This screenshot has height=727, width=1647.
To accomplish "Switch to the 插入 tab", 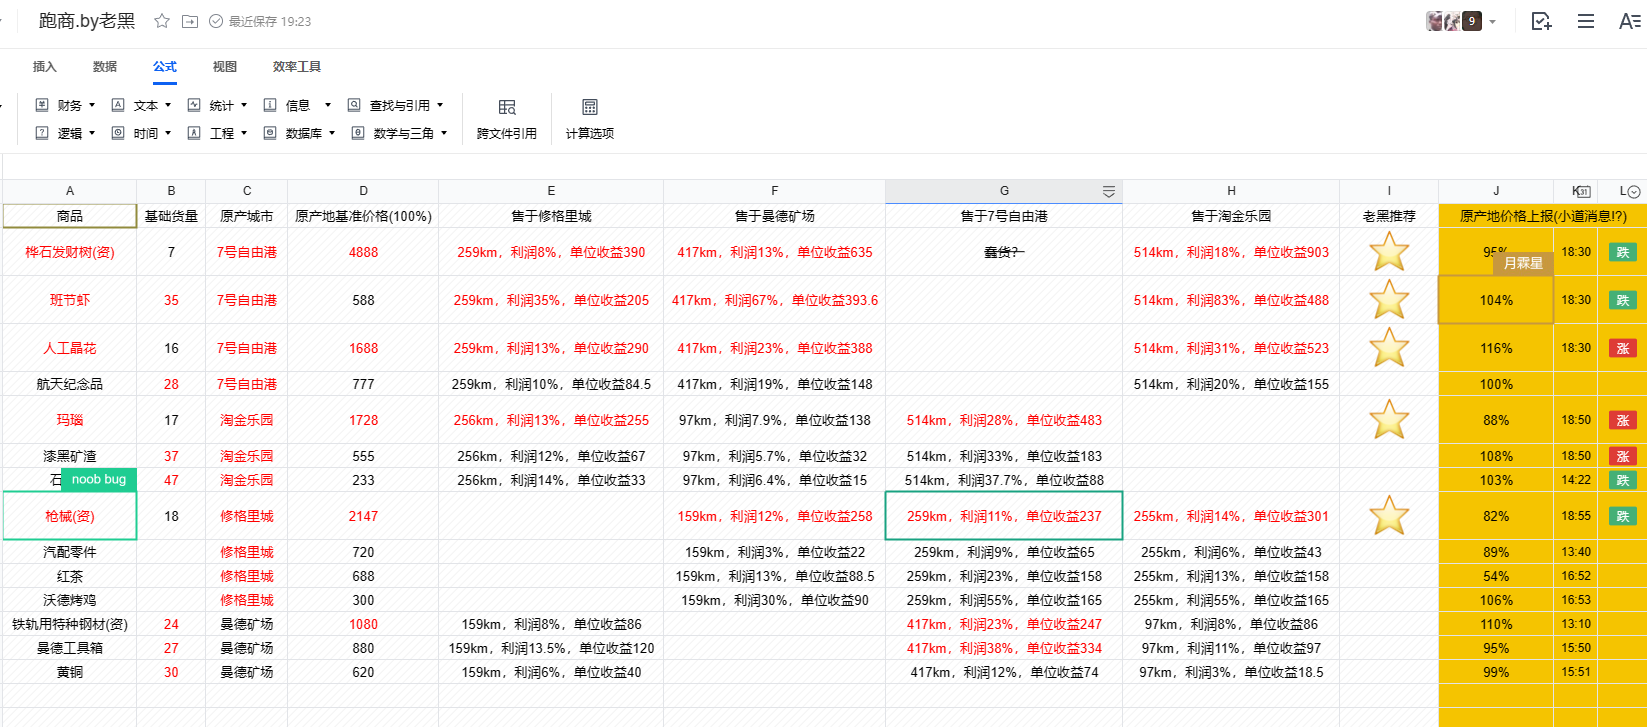I will click(45, 67).
